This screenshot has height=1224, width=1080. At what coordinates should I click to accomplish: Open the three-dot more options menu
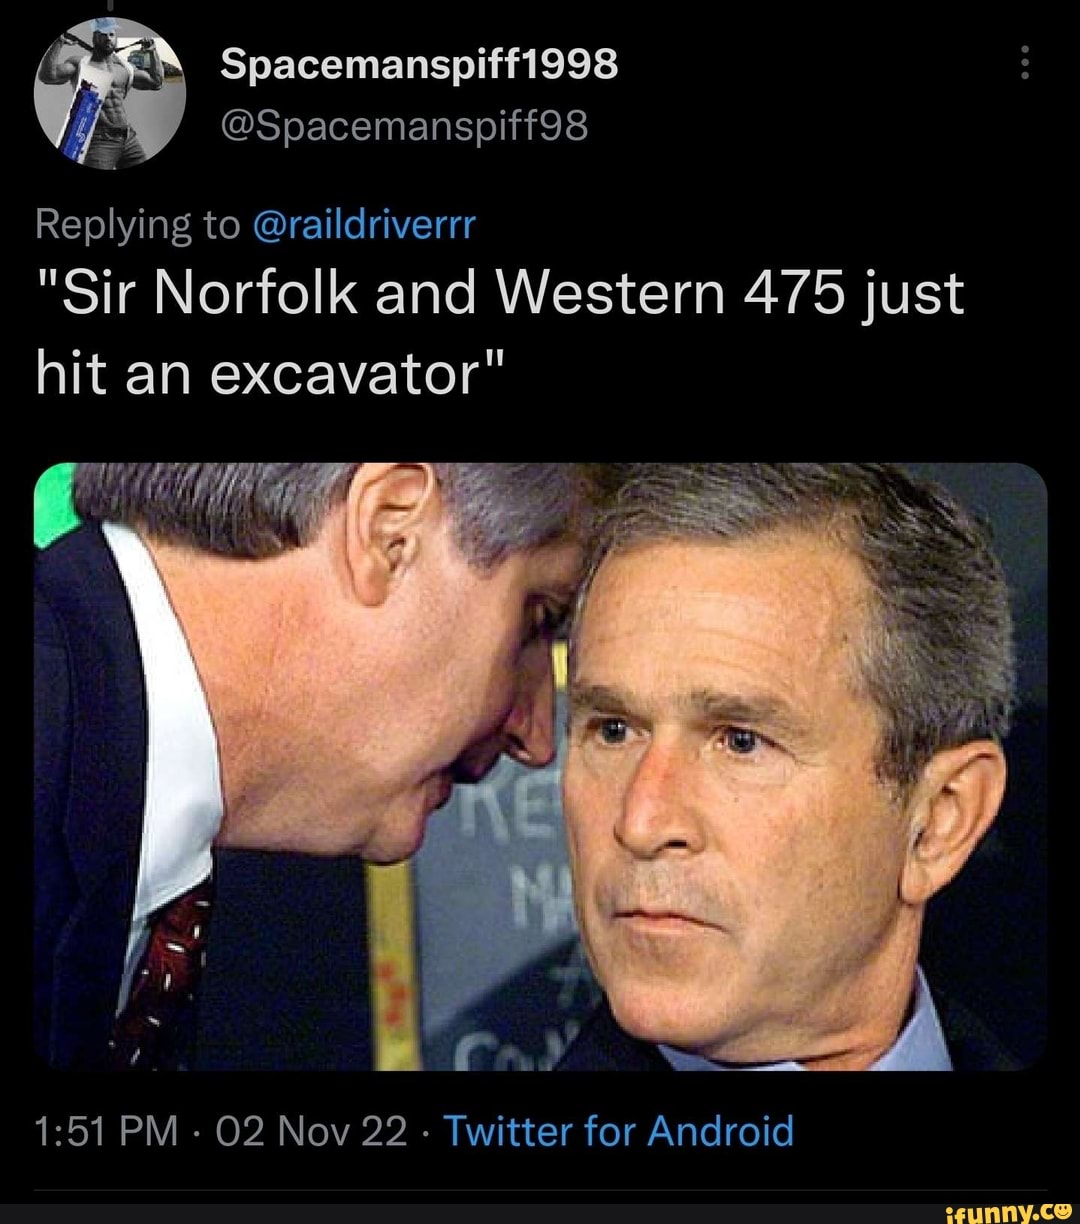(x=1023, y=66)
